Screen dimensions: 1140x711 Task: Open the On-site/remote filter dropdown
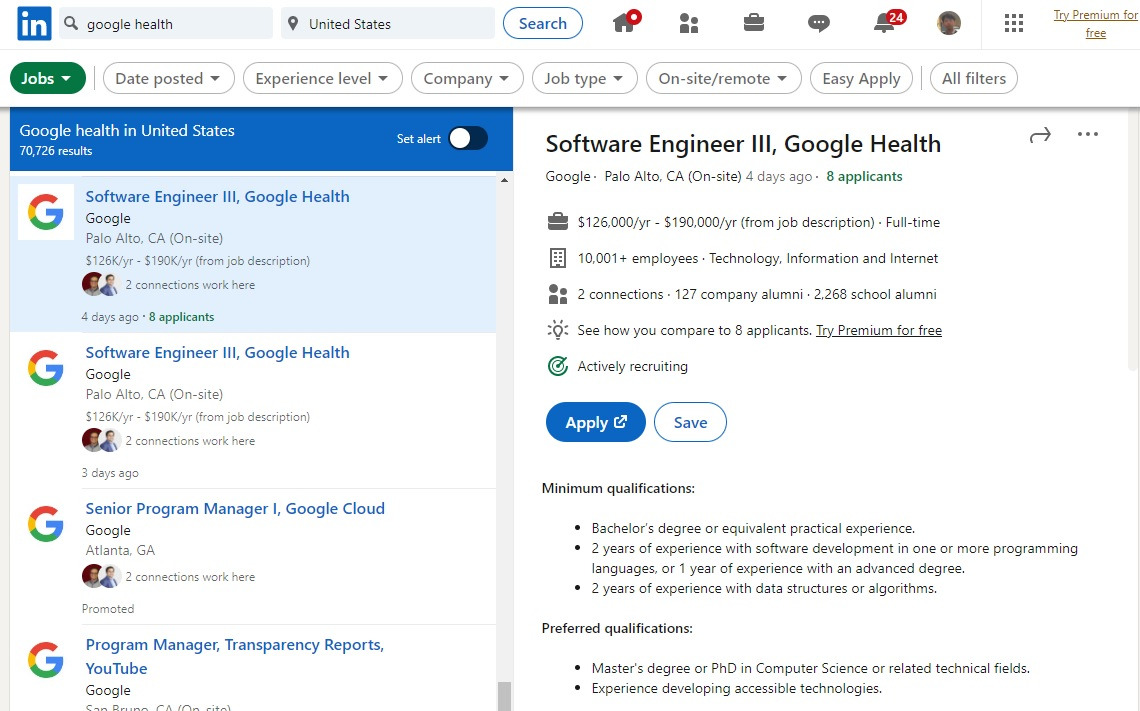click(x=723, y=78)
